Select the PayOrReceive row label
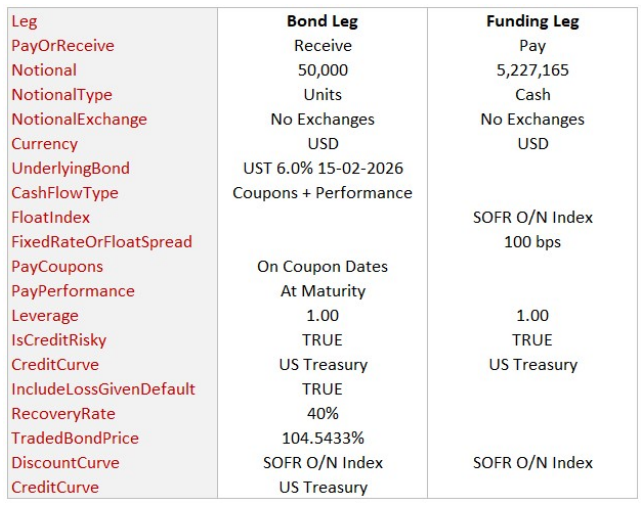The image size is (643, 507). point(62,46)
